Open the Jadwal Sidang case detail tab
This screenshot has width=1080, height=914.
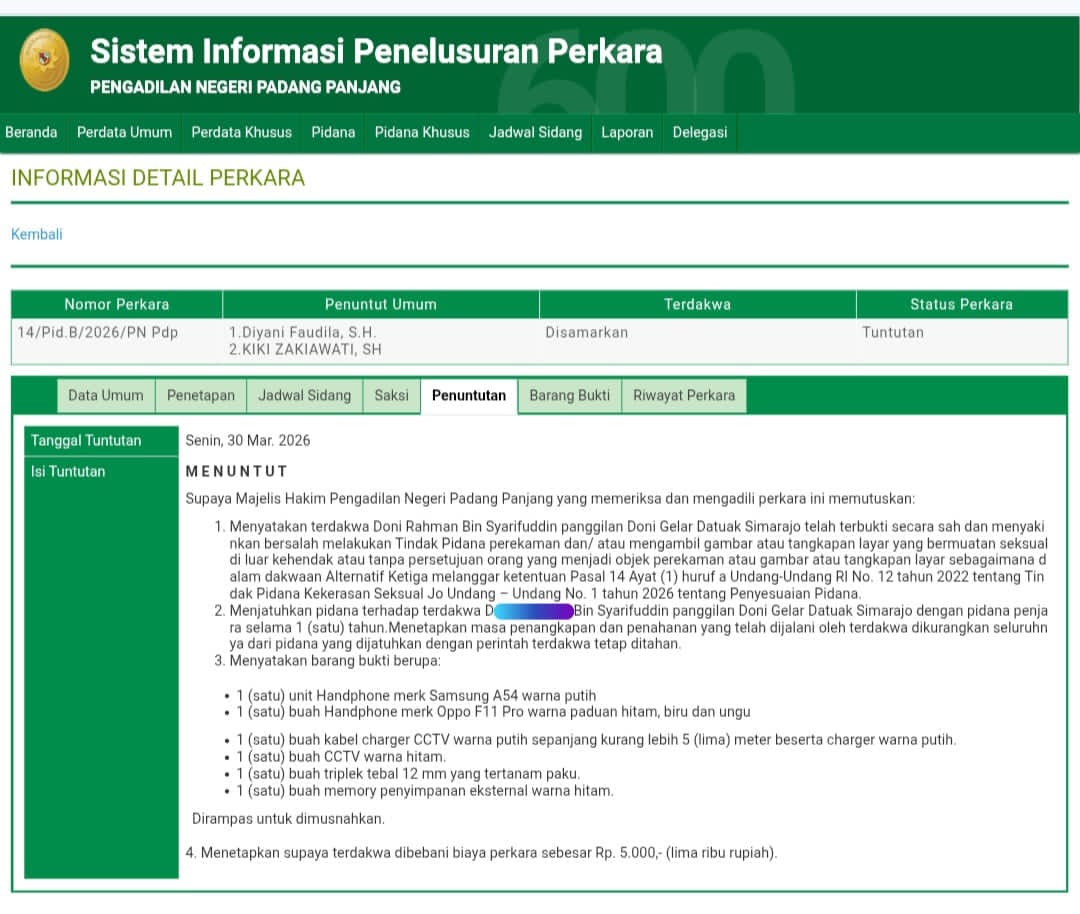tap(304, 396)
